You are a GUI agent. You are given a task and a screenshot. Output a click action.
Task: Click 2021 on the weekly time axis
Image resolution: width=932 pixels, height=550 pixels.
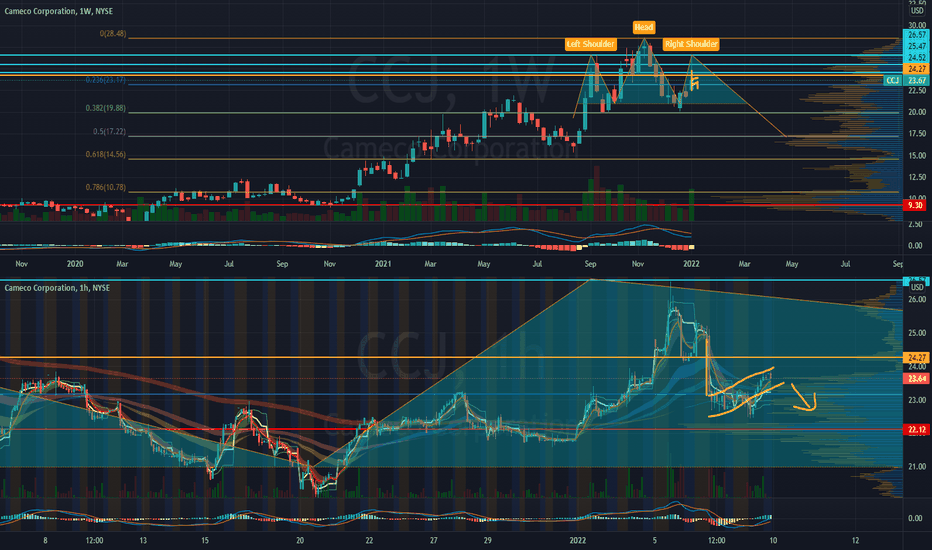383,264
